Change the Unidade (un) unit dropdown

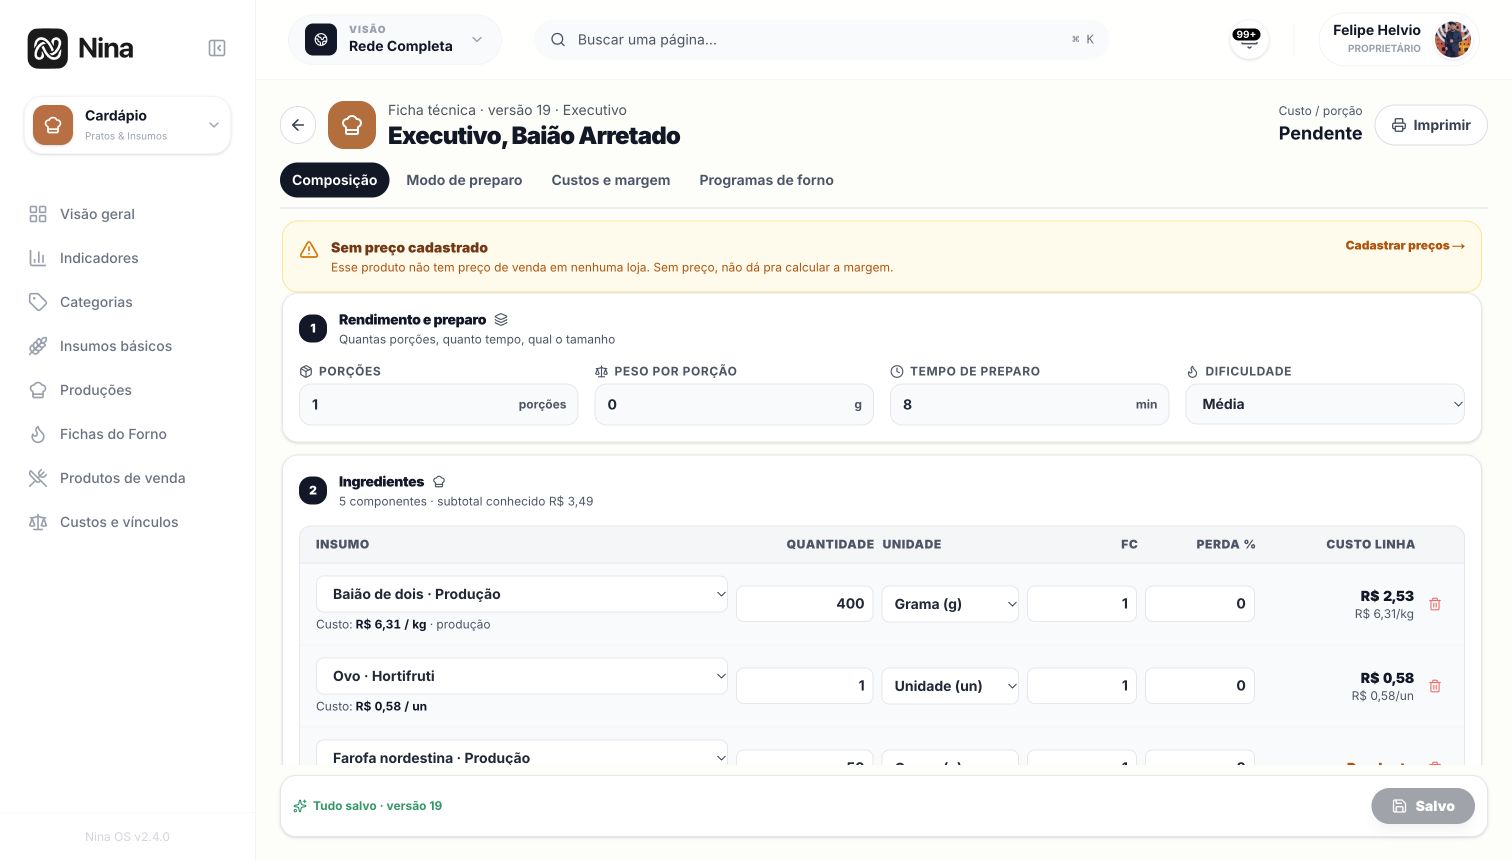click(x=950, y=686)
